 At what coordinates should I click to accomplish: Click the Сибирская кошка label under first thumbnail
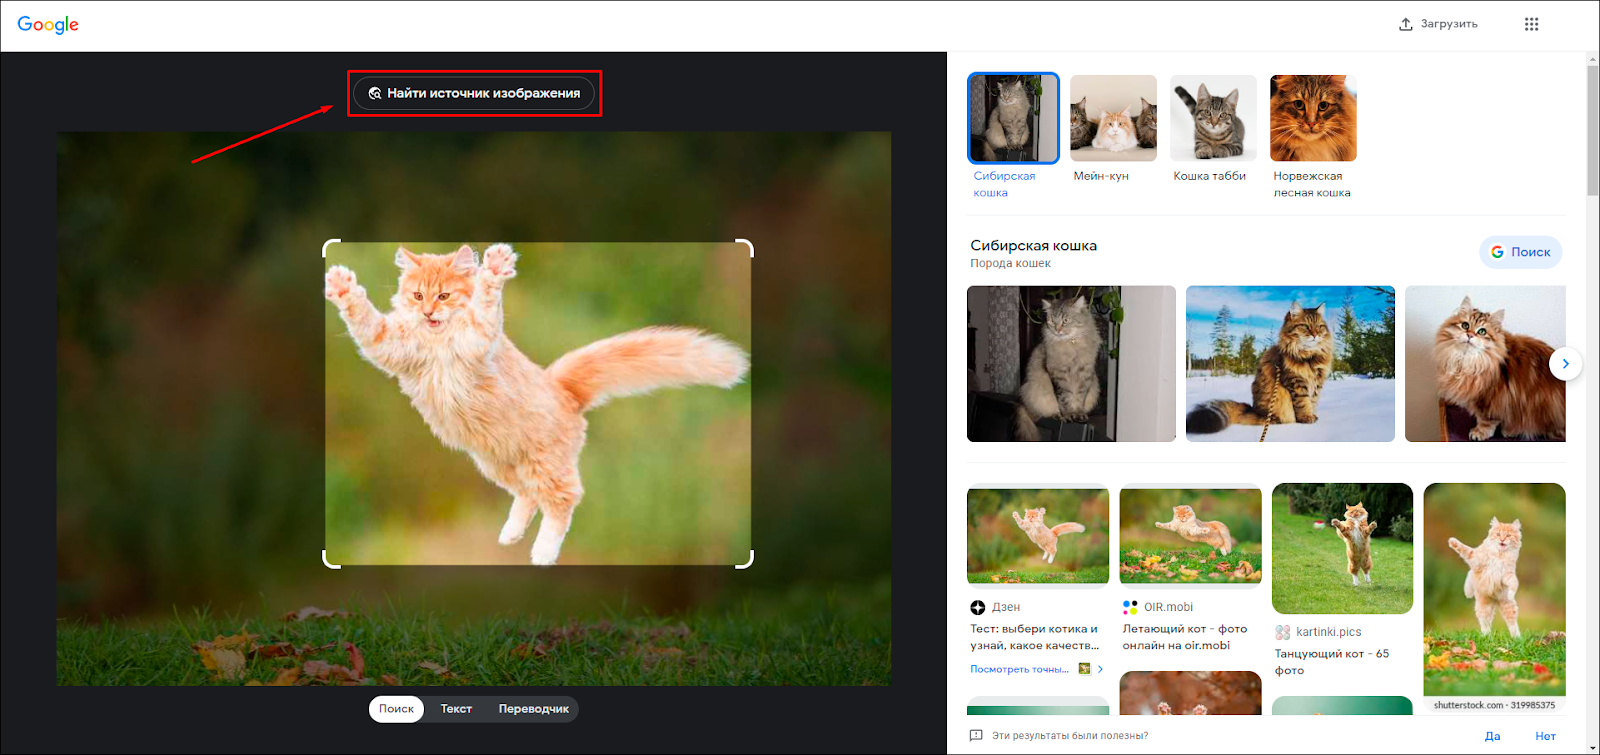pos(1004,184)
